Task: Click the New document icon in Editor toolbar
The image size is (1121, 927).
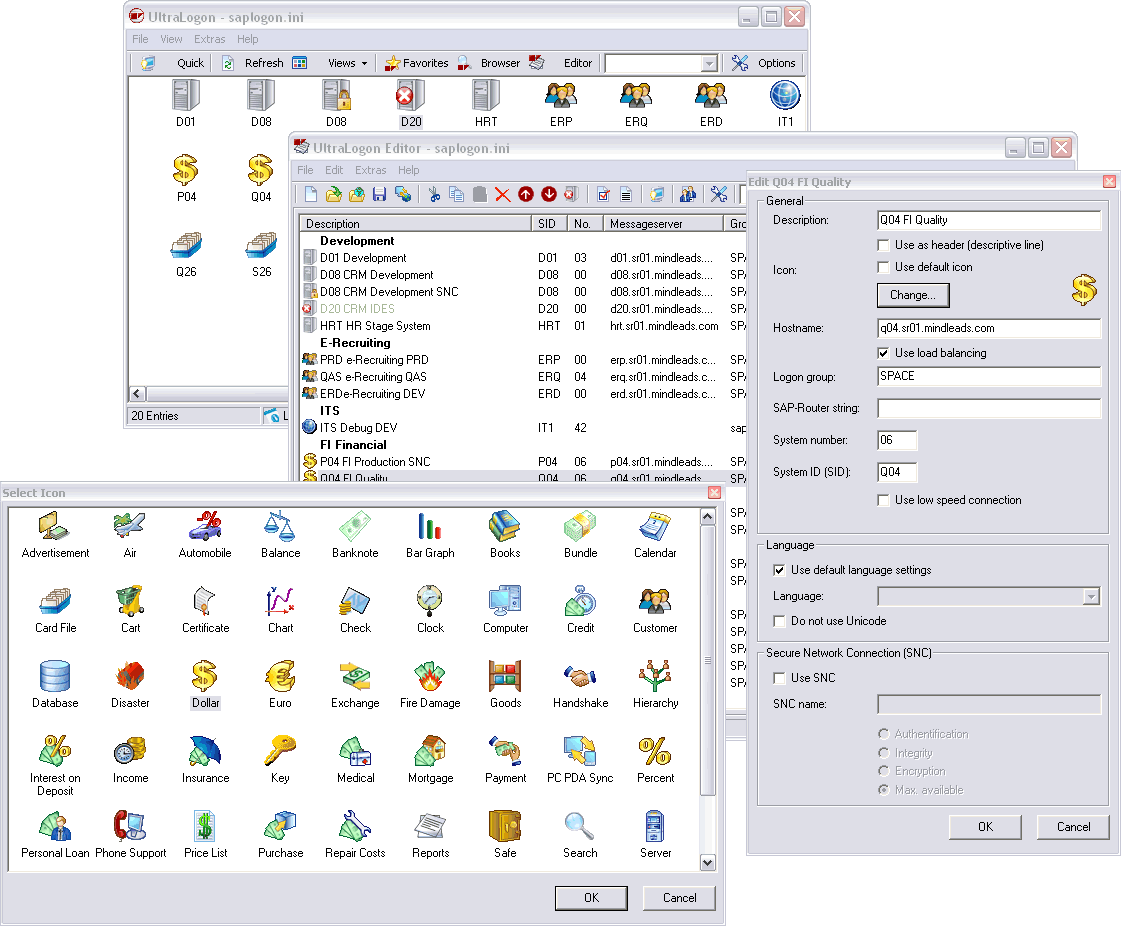Action: pyautogui.click(x=310, y=194)
